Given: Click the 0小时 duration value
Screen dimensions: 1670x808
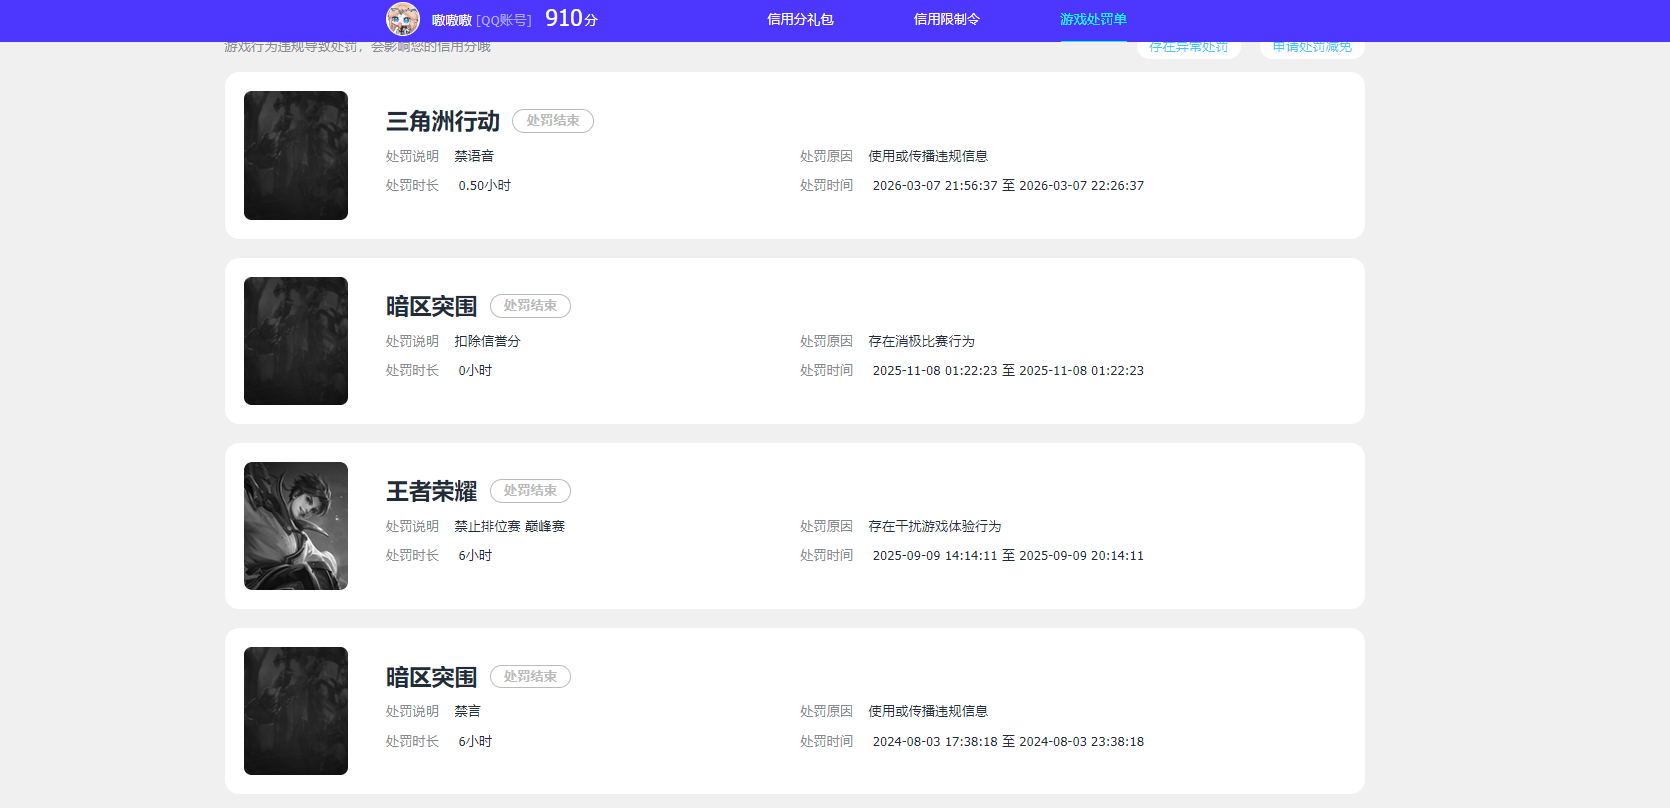Looking at the screenshot, I should point(476,371).
